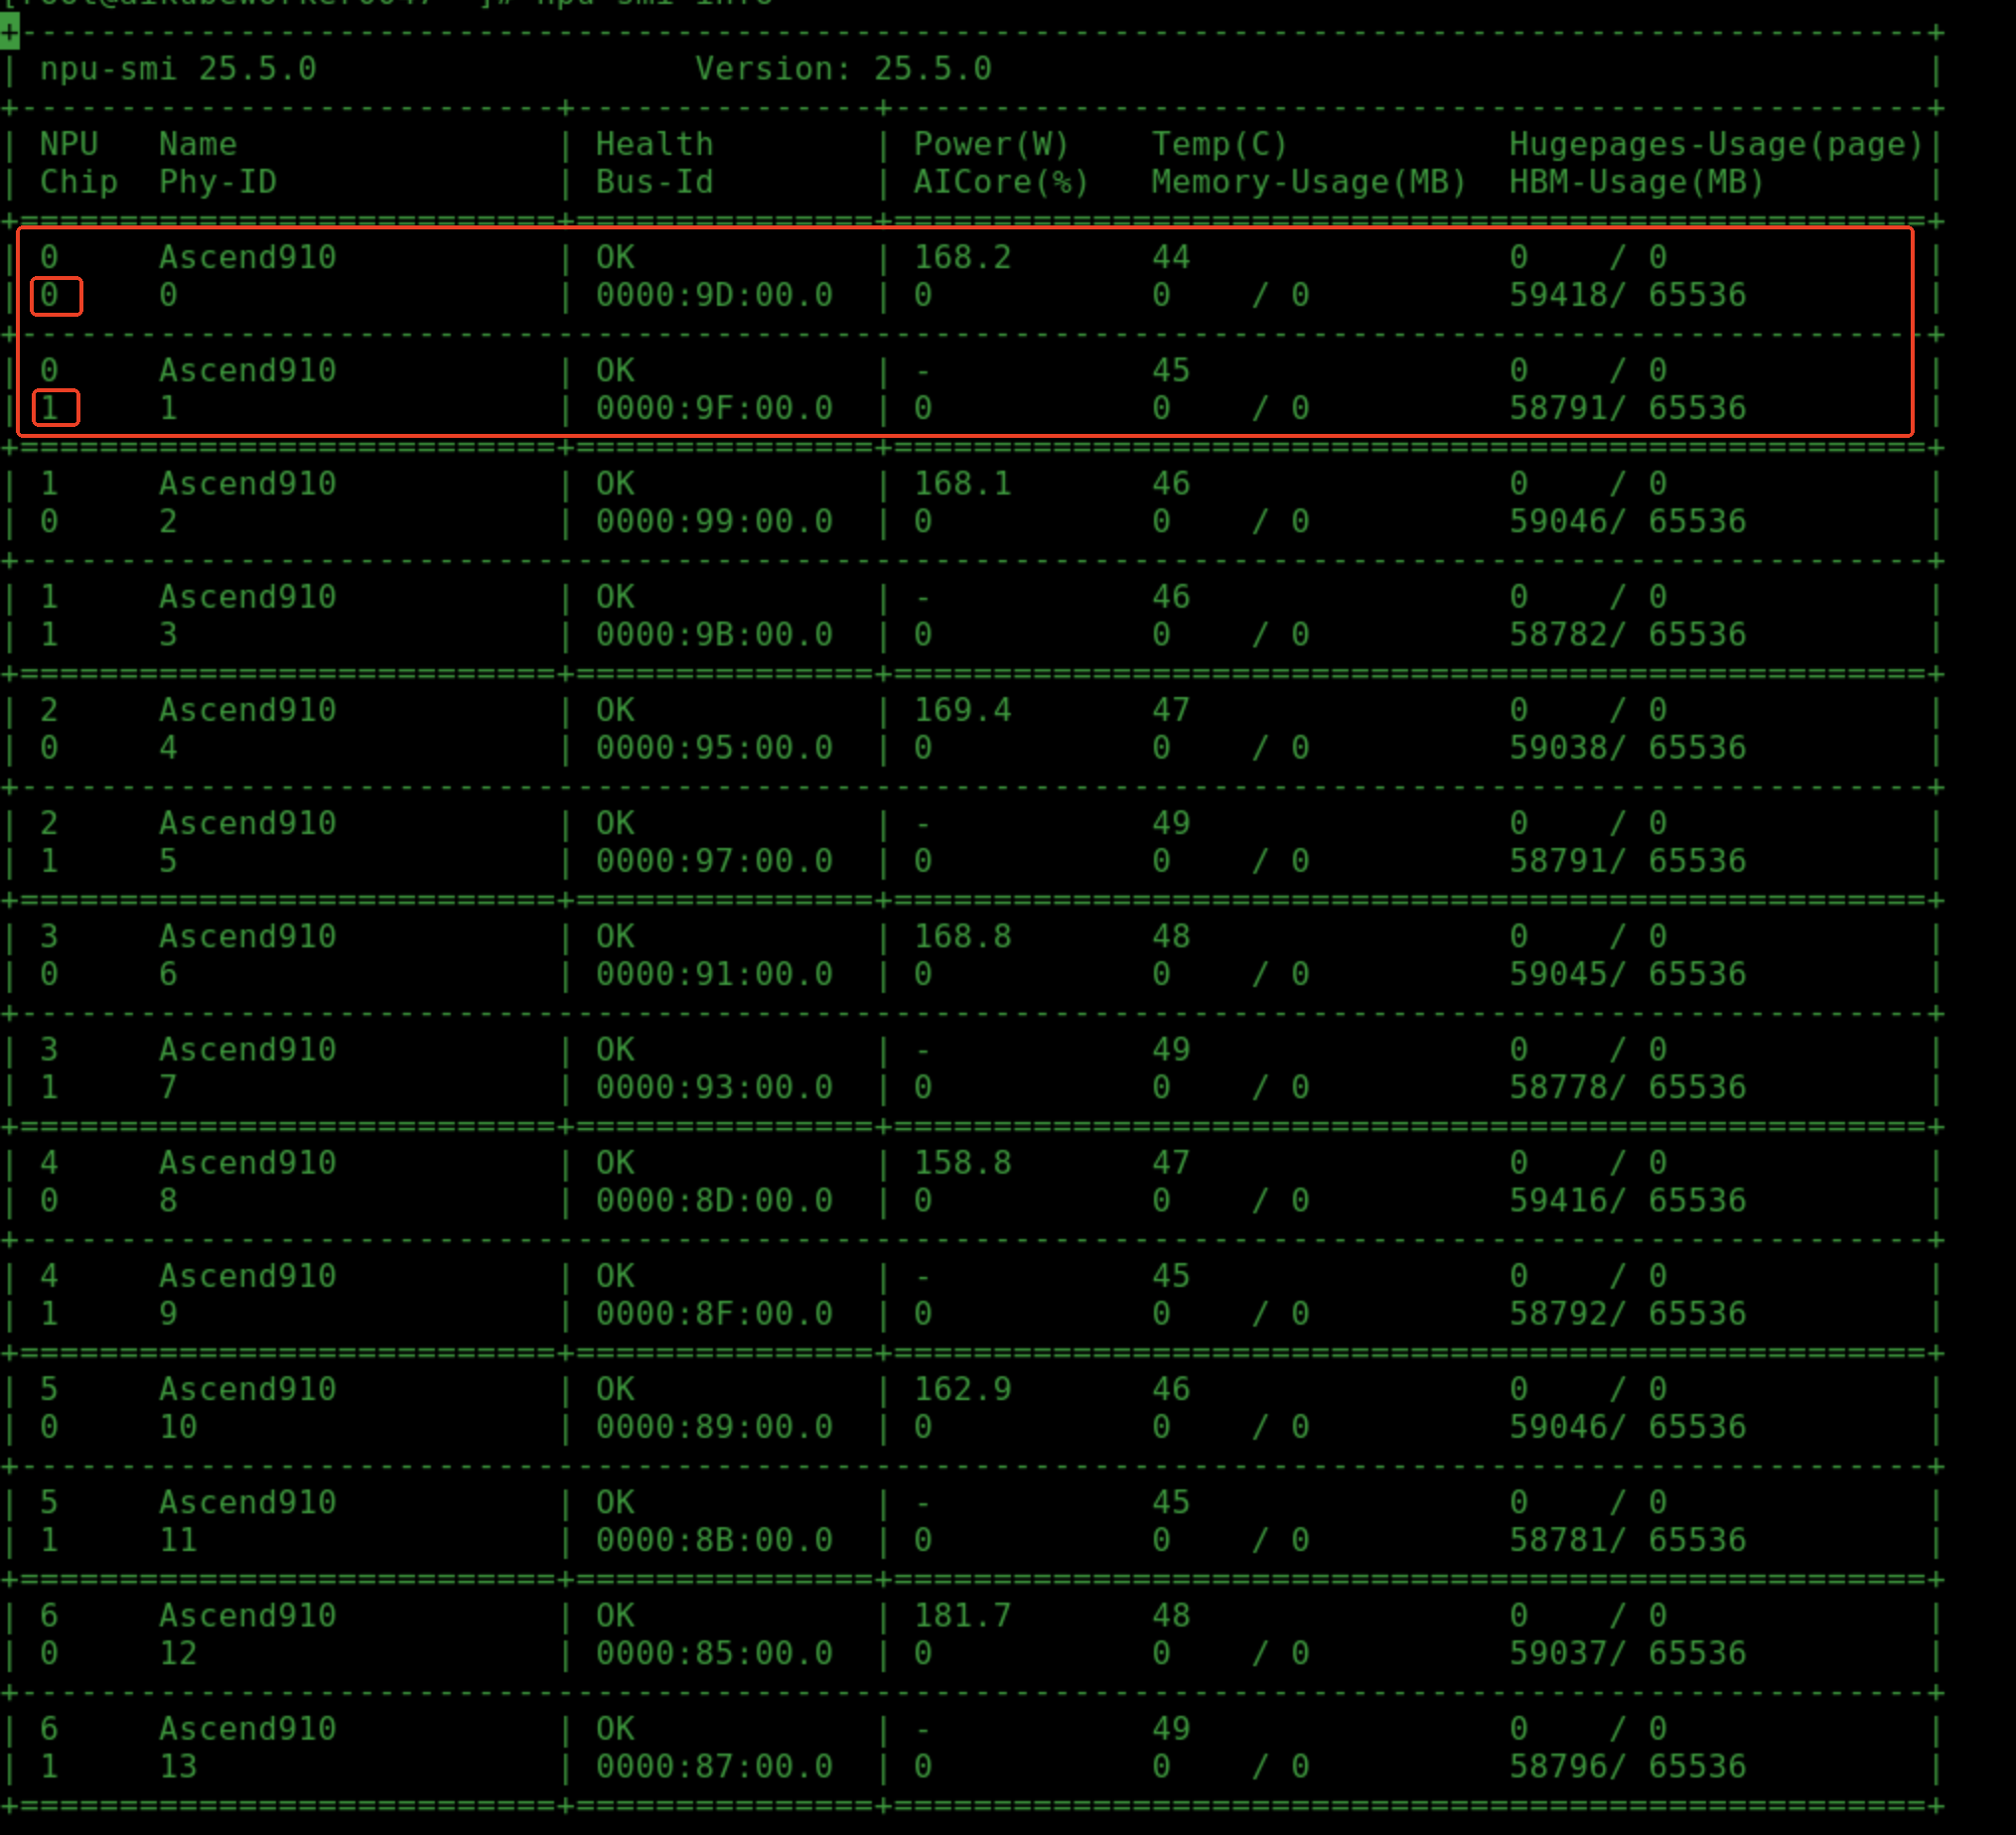Click the "NPU" column header
This screenshot has width=2016, height=1835.
tap(69, 144)
